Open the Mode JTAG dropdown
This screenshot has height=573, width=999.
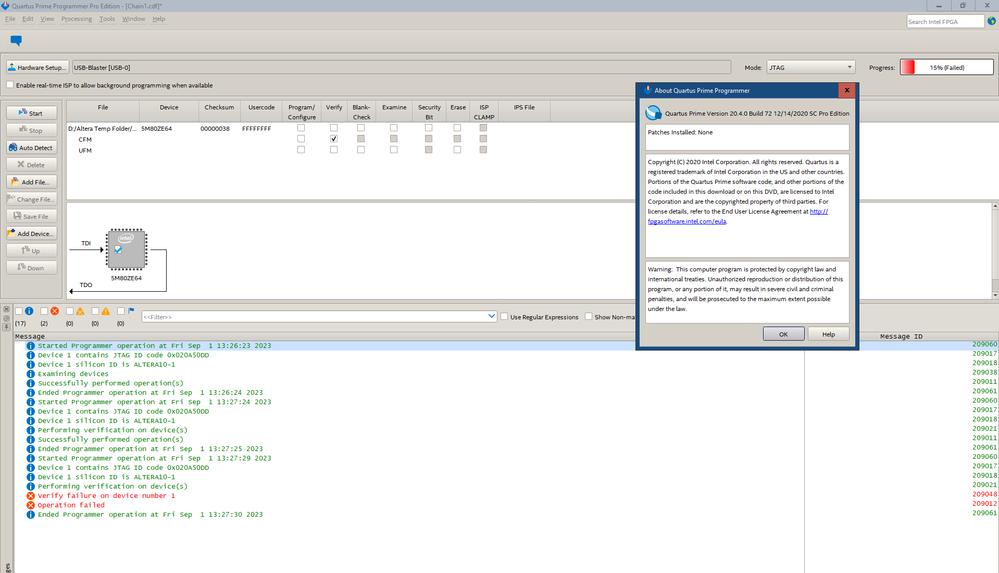point(810,67)
